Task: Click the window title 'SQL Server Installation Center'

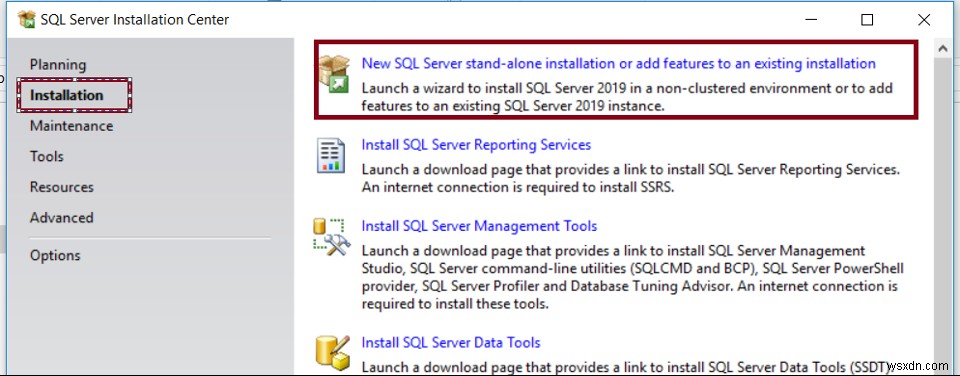Action: (135, 20)
